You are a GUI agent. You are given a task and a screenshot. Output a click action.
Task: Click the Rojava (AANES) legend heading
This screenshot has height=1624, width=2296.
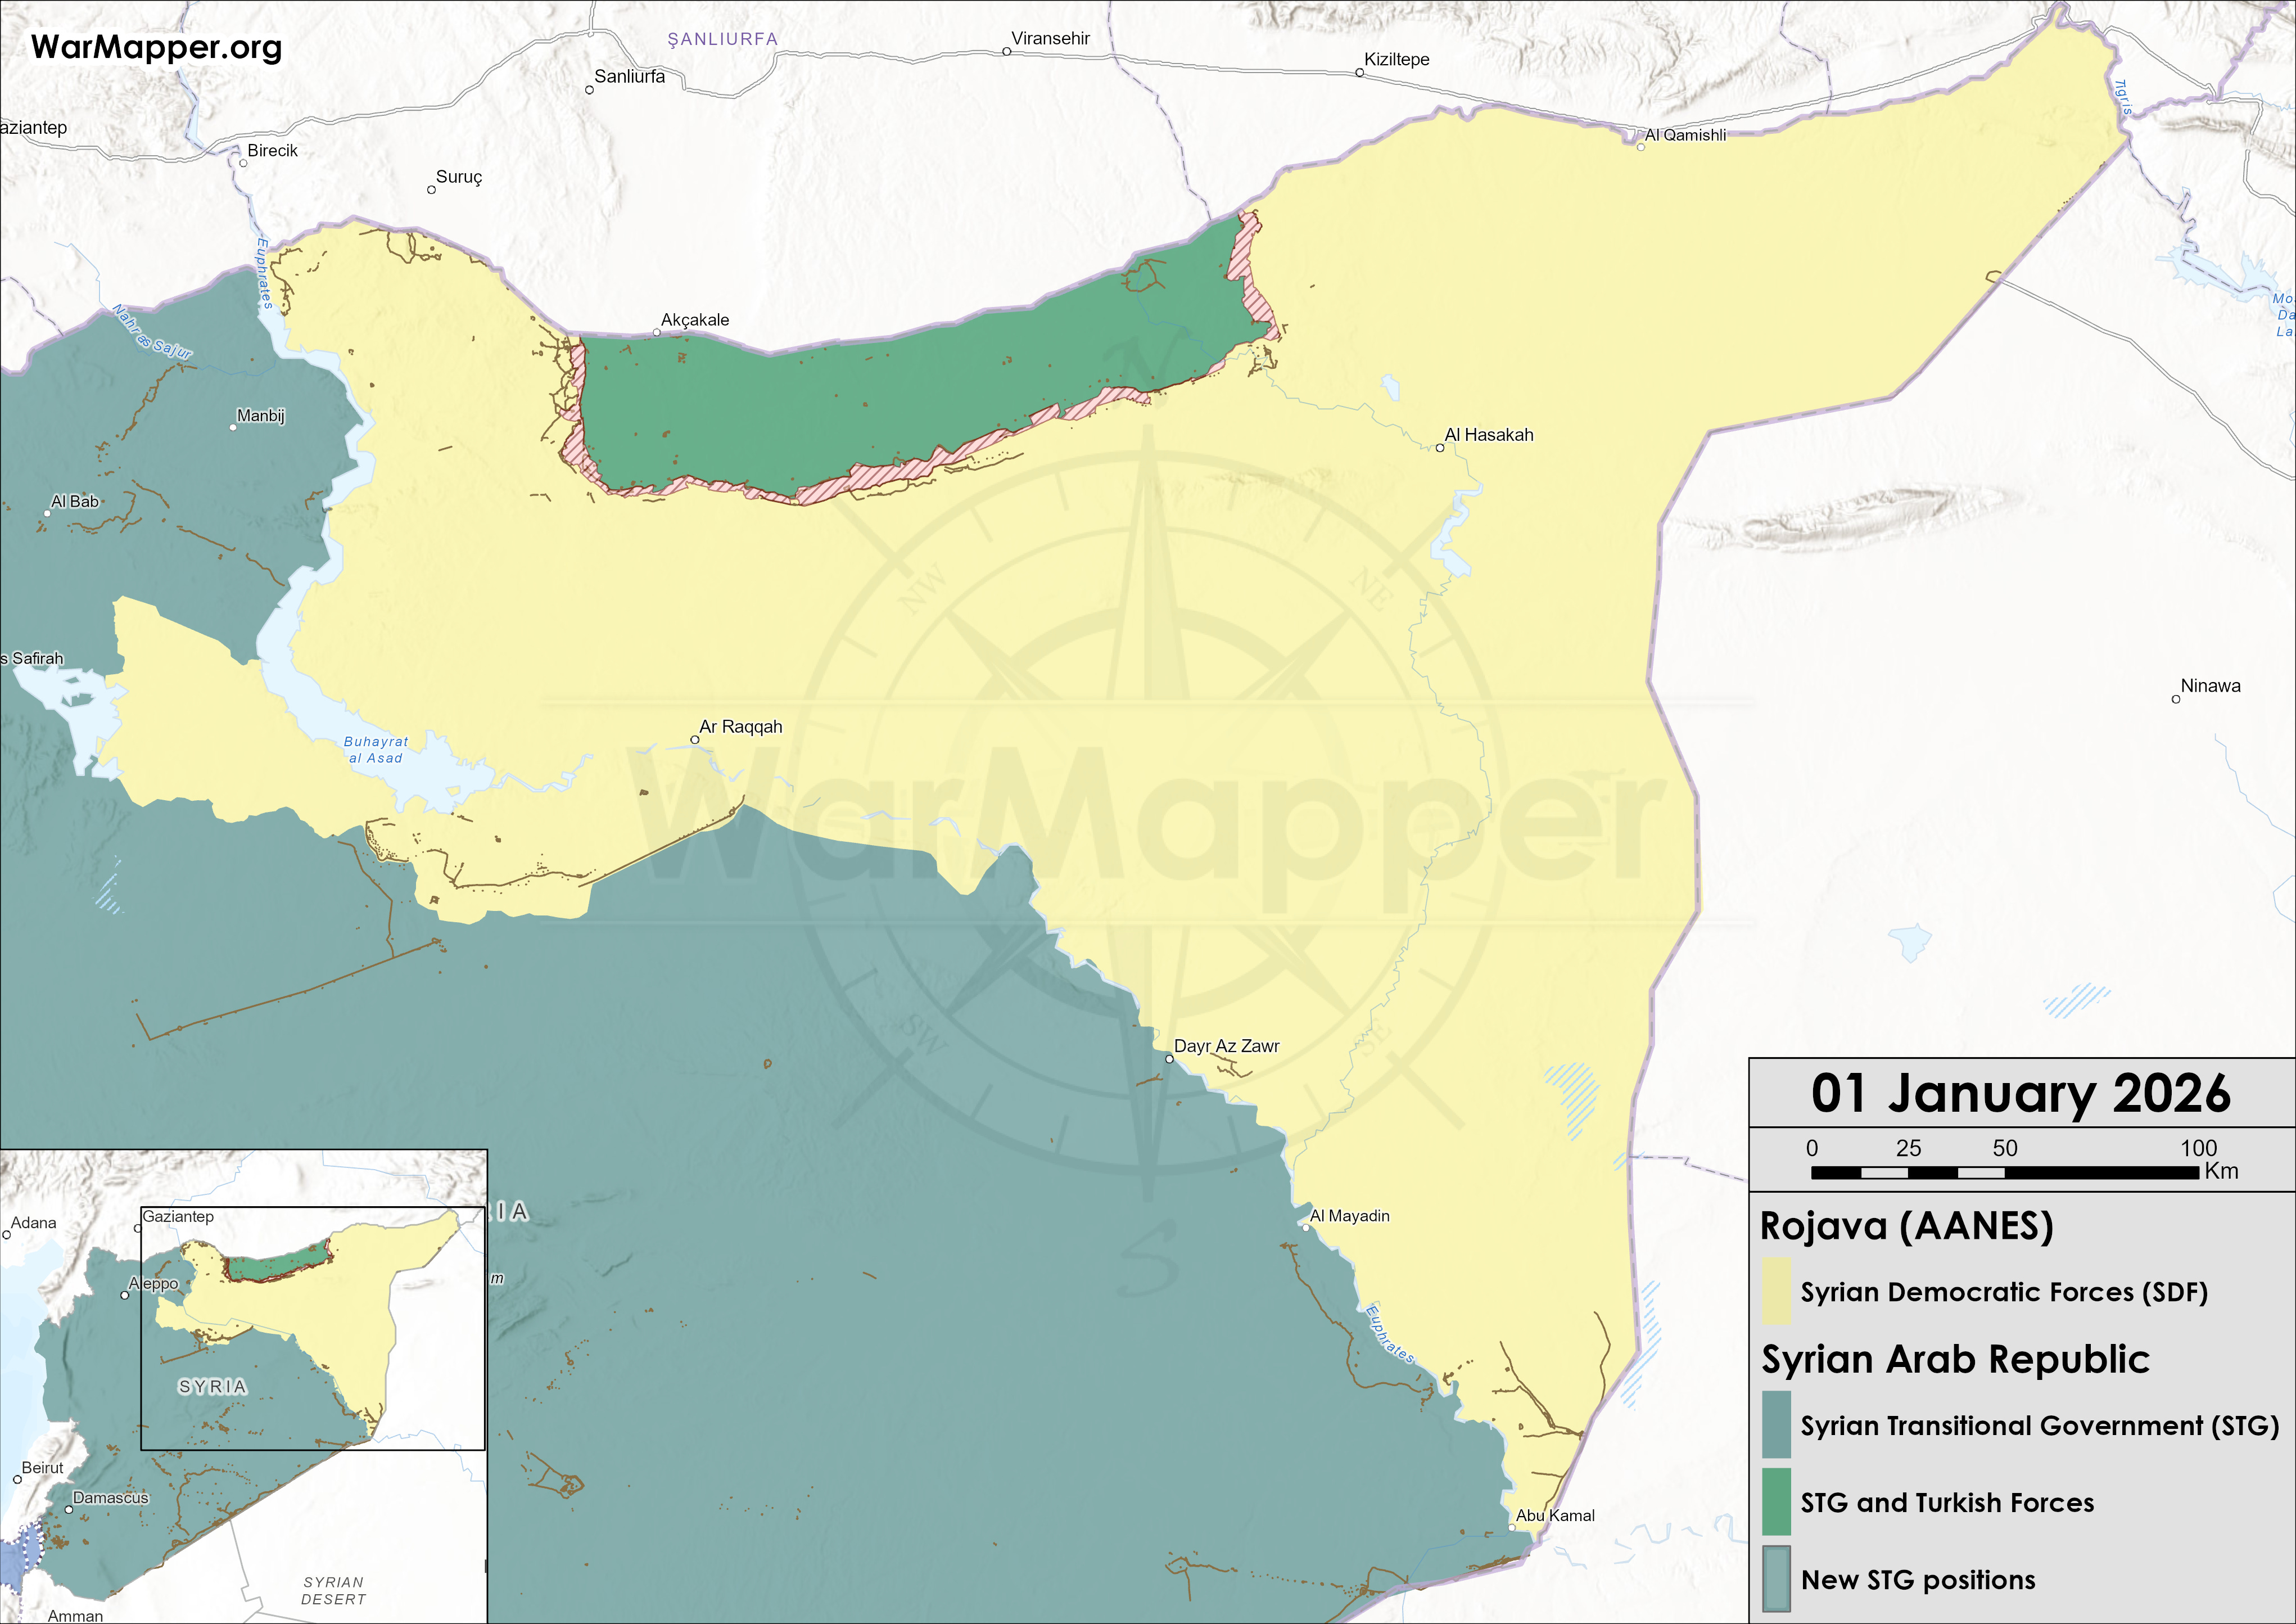(x=1906, y=1226)
